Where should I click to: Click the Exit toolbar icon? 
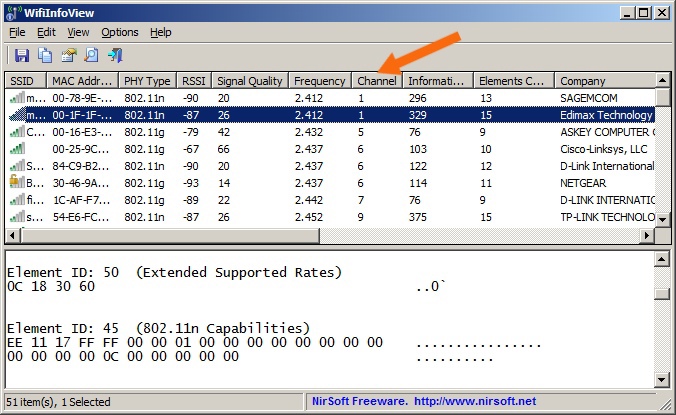pyautogui.click(x=115, y=56)
